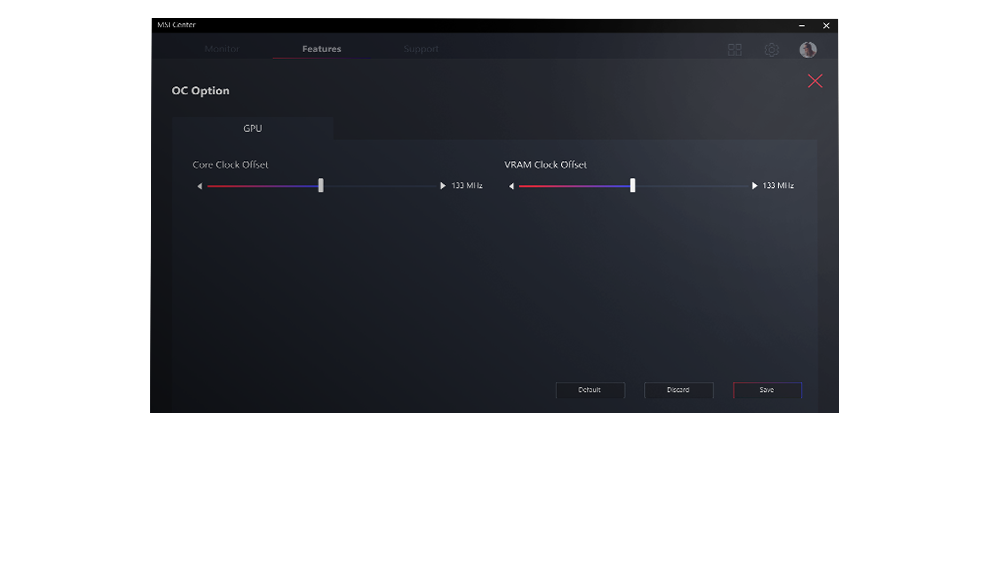Open MSI Center settings gear

(772, 50)
